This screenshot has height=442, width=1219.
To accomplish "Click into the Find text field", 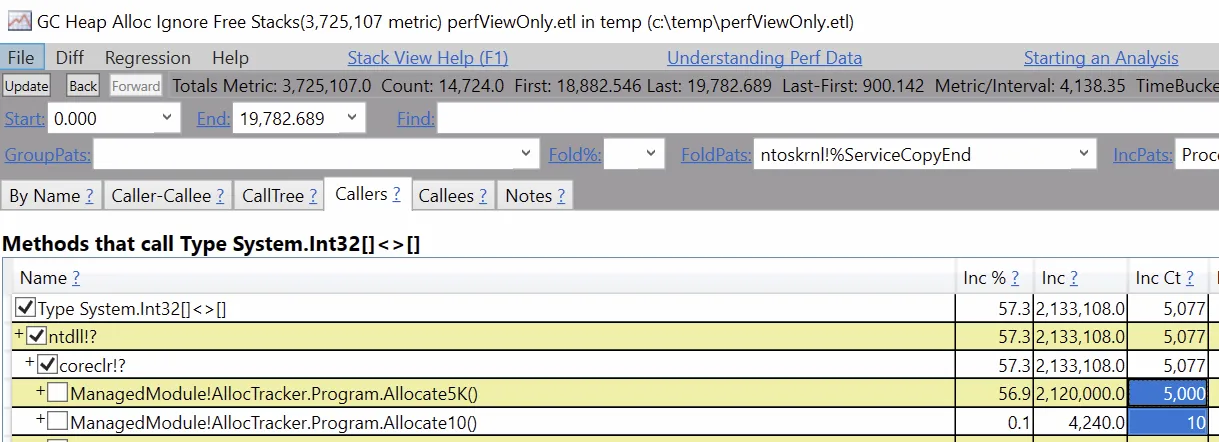I will coord(820,120).
